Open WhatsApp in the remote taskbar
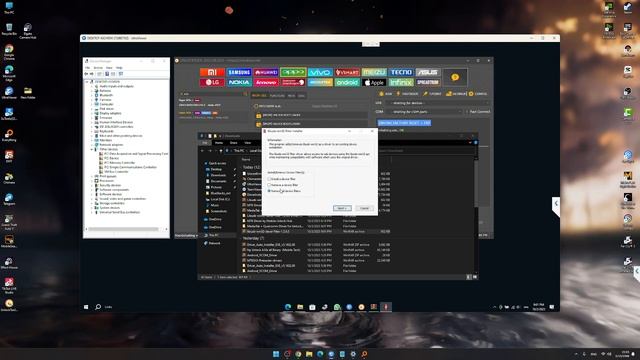Image resolution: width=640 pixels, height=360 pixels. coord(337,307)
